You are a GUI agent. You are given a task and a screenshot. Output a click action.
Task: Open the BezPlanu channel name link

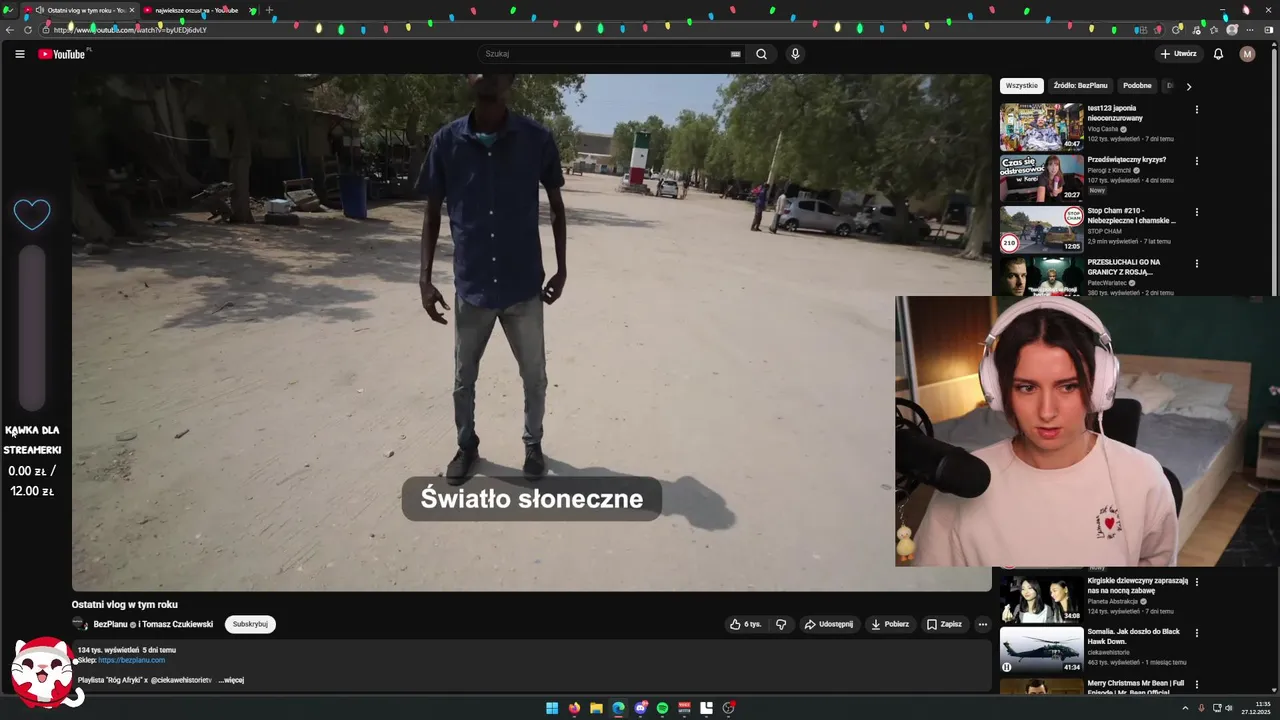pos(111,624)
